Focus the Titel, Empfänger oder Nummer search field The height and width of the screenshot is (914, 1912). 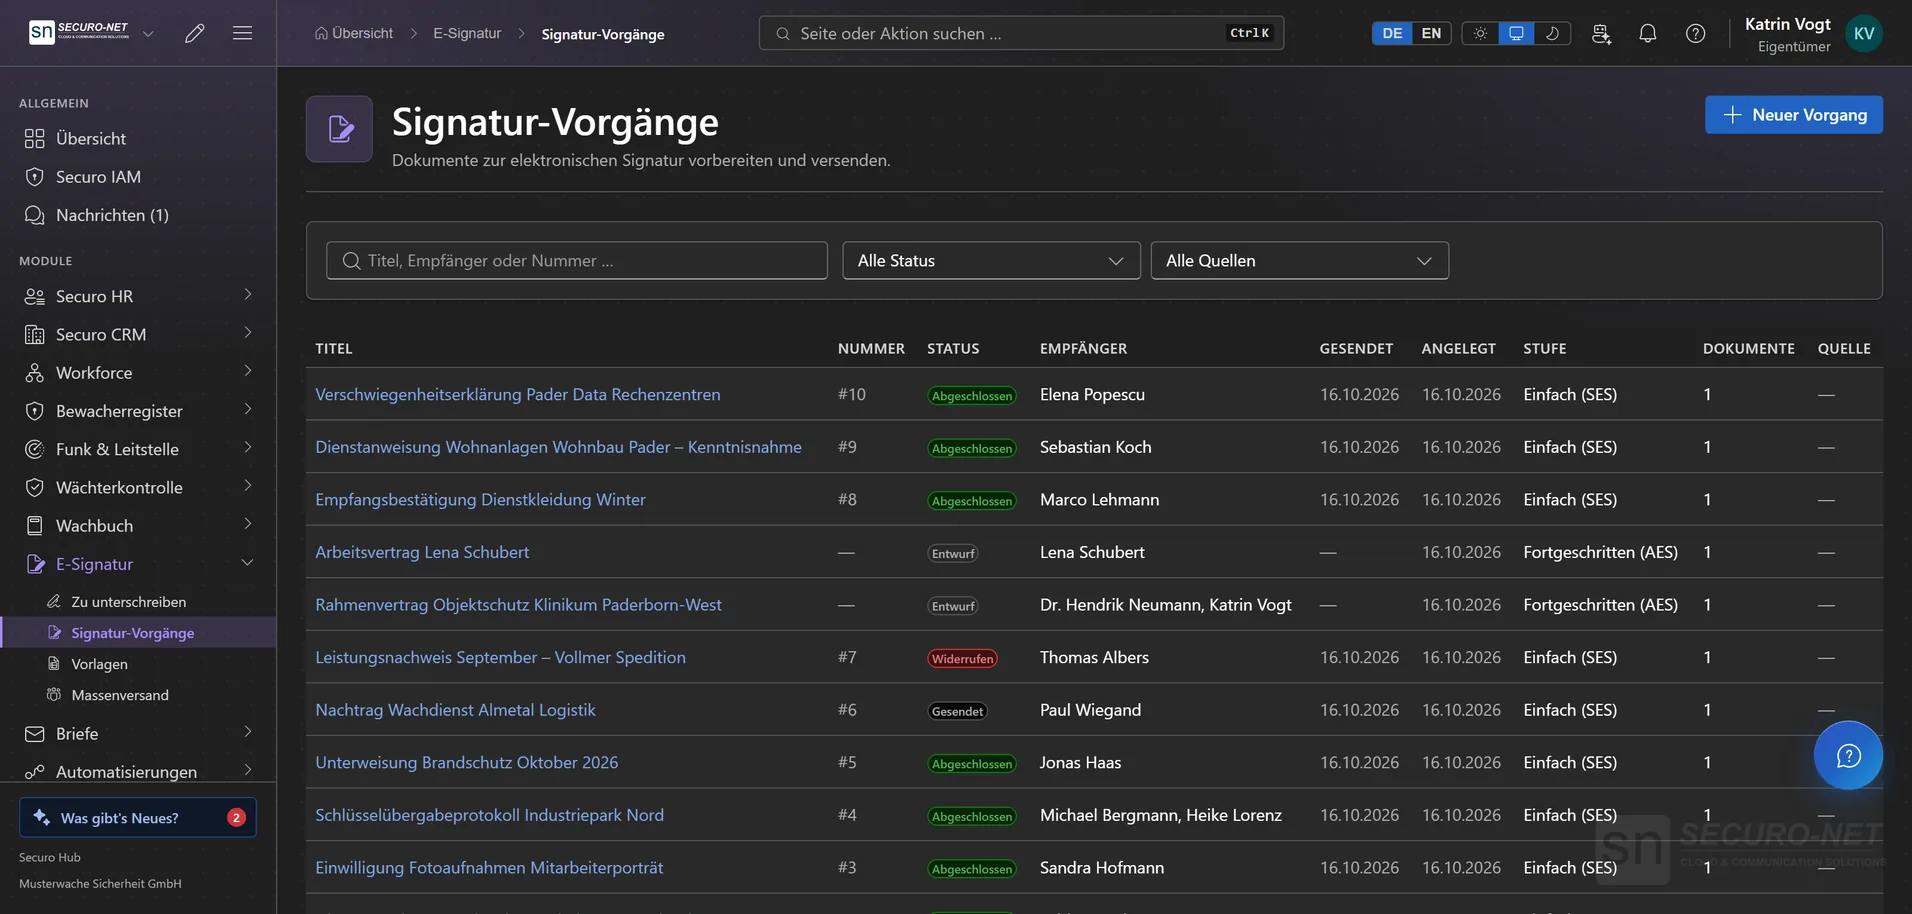(x=577, y=260)
